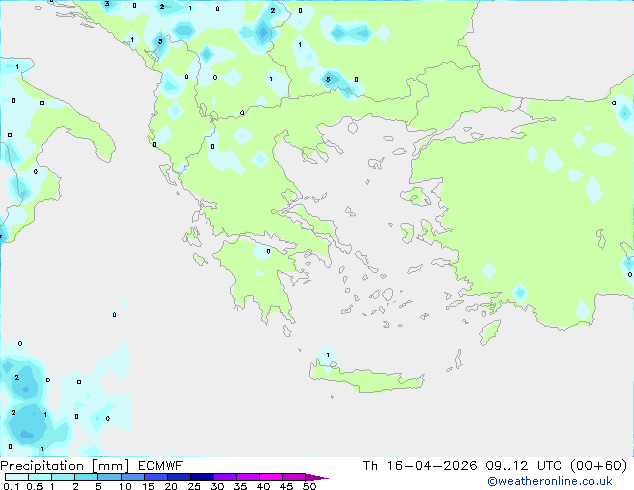
Task: Click the '(00+60)' forecast offset text
Action: coord(598,466)
